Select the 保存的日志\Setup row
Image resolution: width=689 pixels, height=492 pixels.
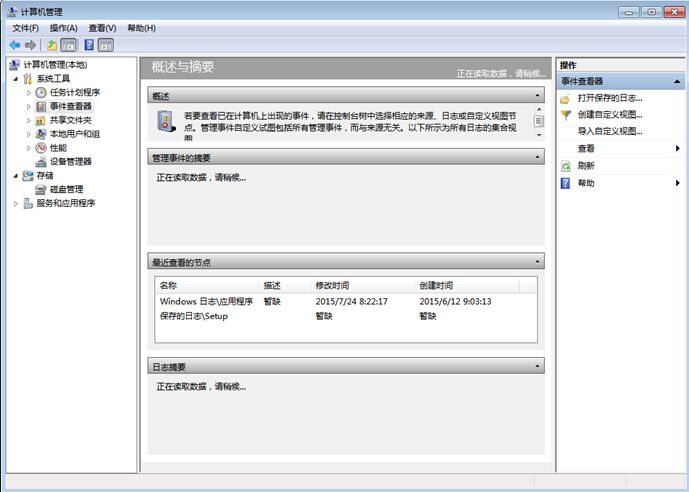(346, 316)
